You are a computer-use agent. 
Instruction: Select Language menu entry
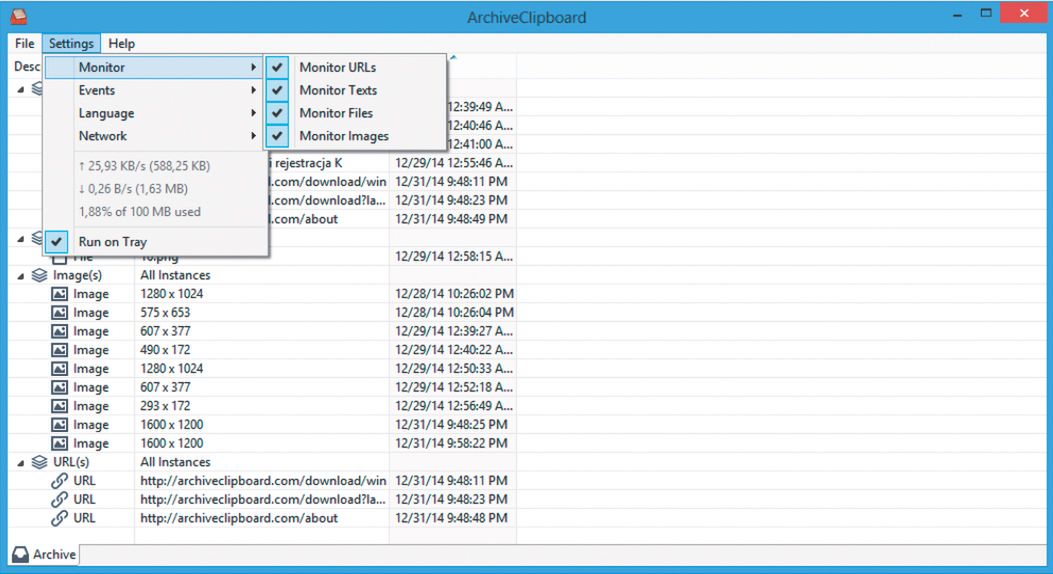154,113
